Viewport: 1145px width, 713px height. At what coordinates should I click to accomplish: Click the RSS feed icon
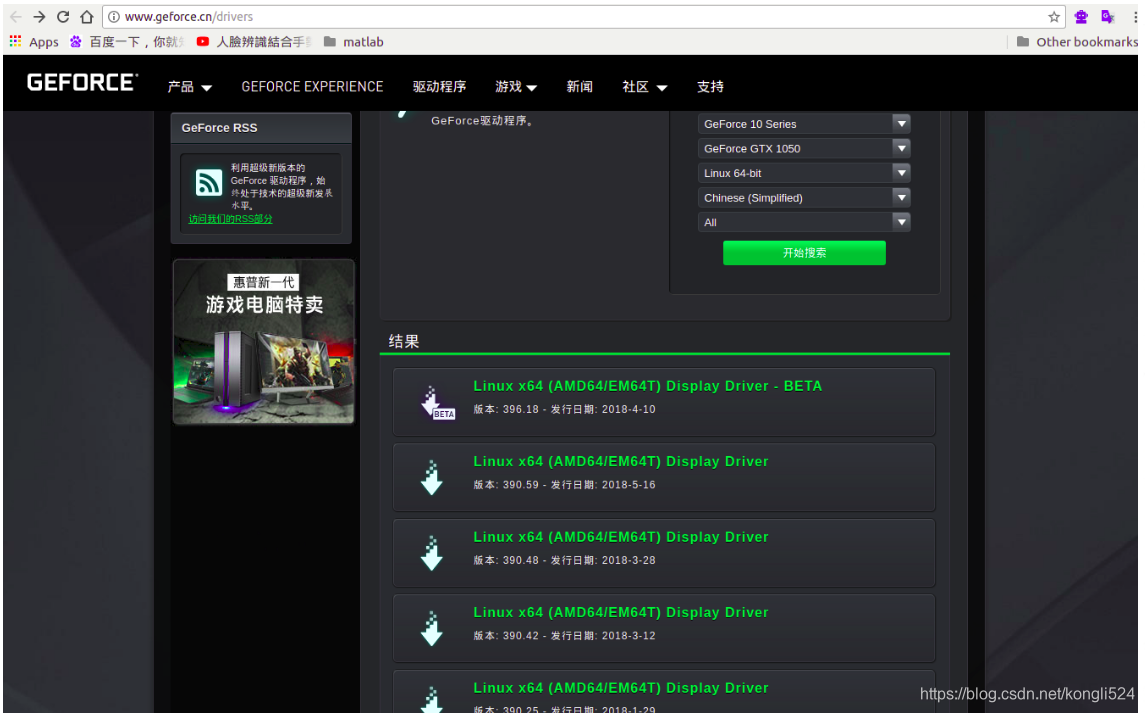209,183
